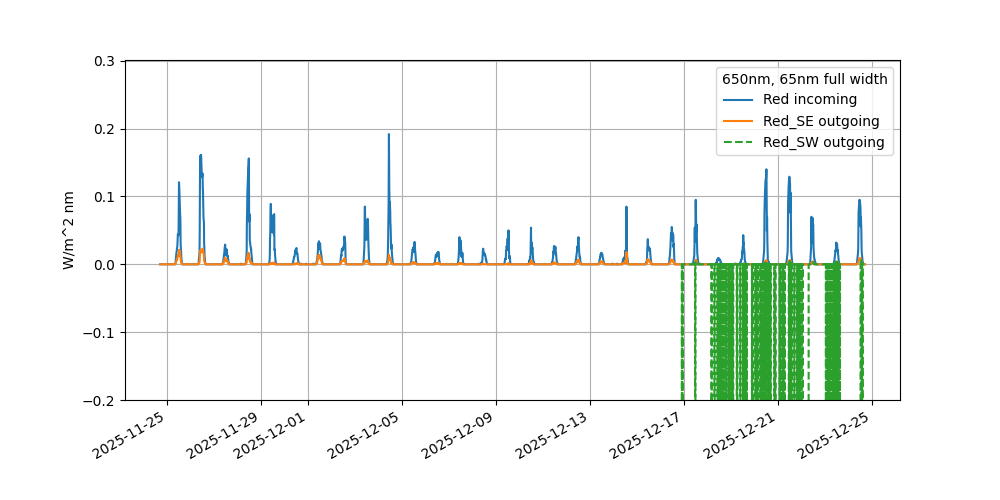Click the 2025-12-05 x-axis date label

[367, 436]
